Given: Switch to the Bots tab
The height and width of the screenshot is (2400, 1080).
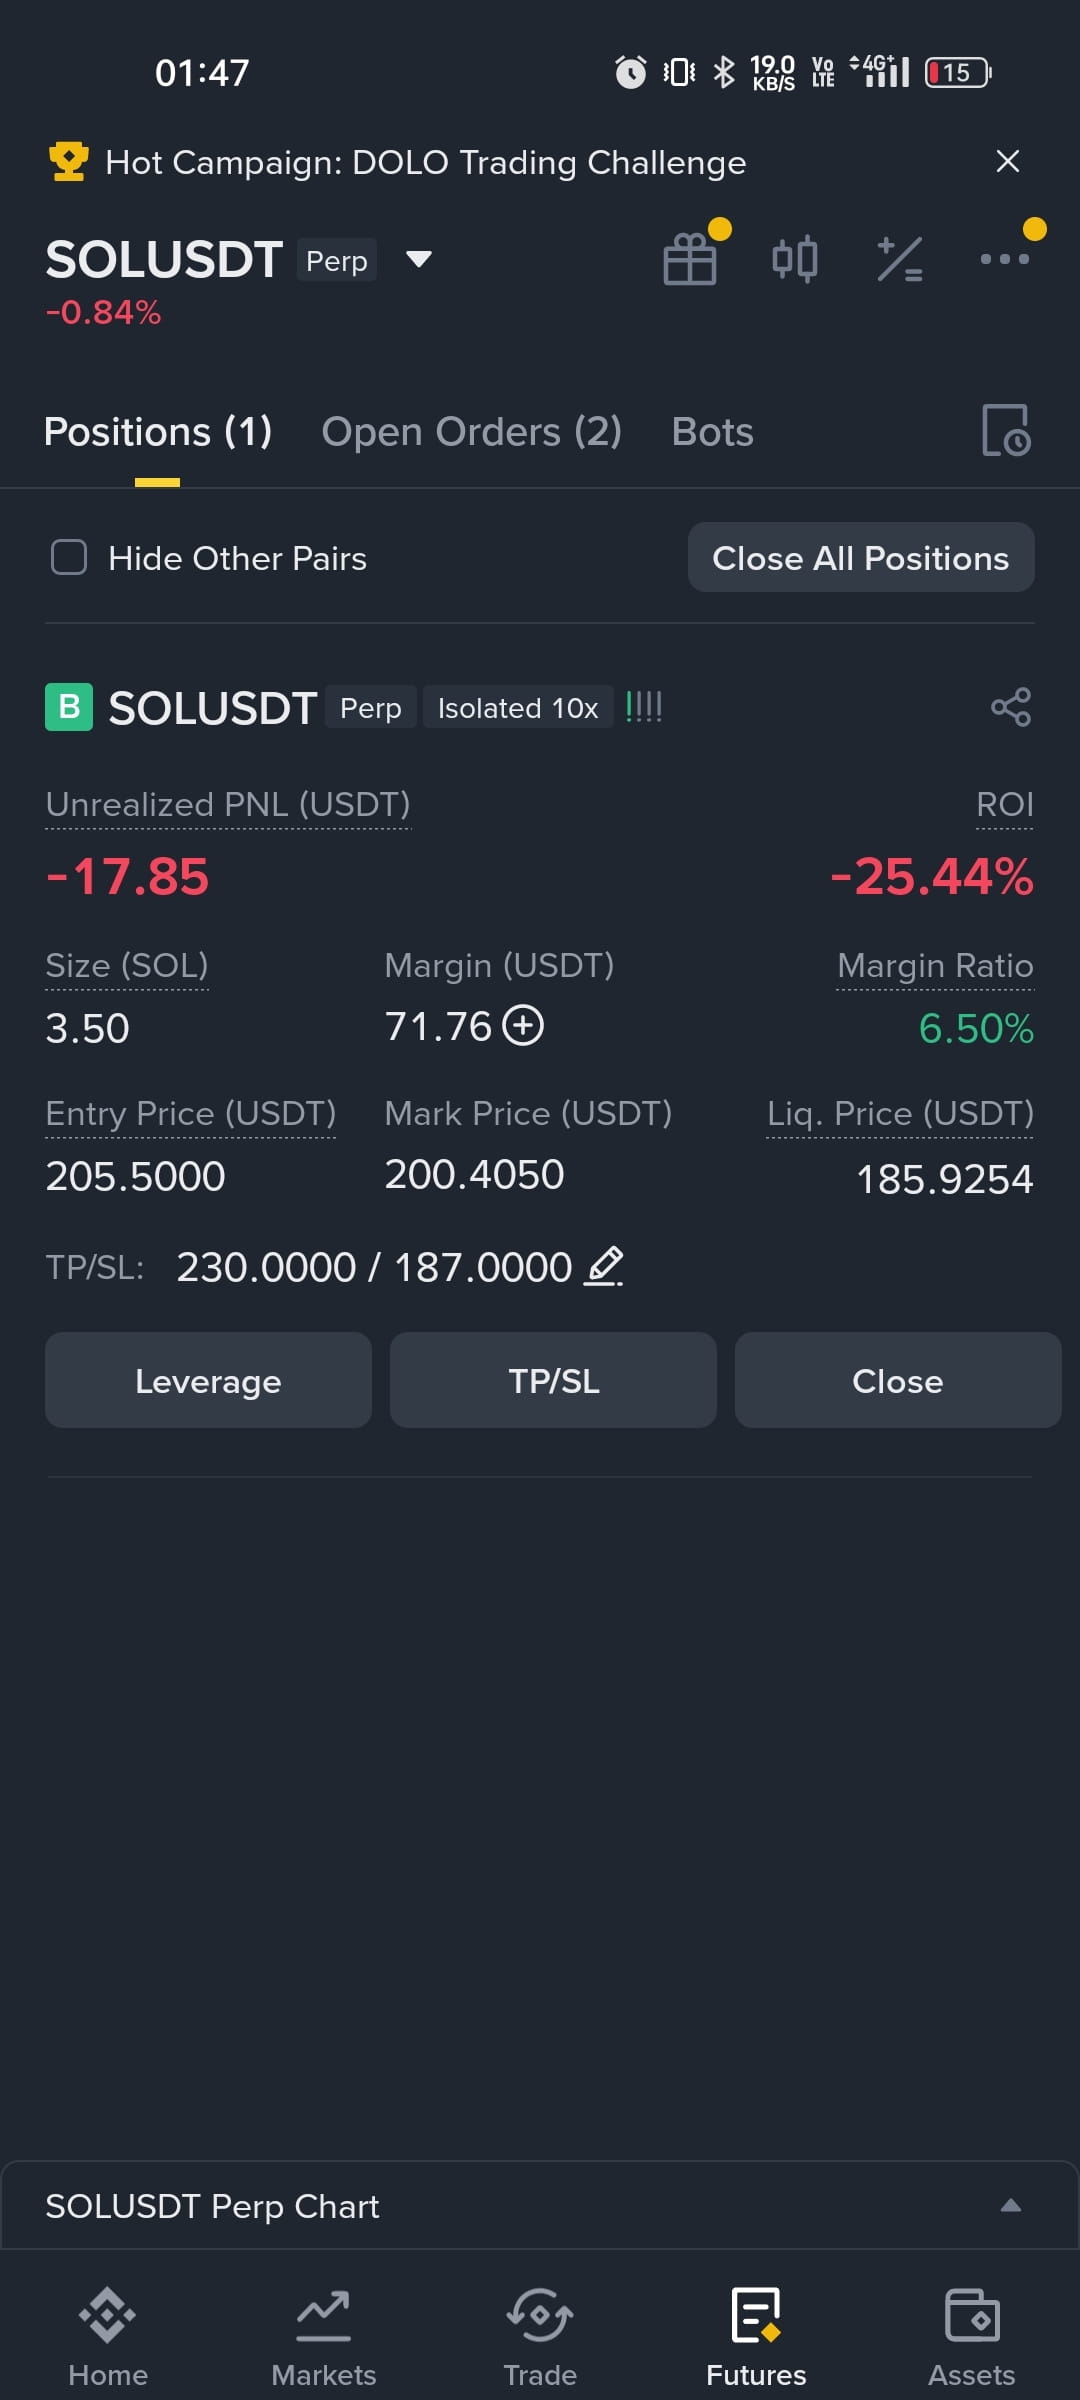Looking at the screenshot, I should pyautogui.click(x=713, y=432).
